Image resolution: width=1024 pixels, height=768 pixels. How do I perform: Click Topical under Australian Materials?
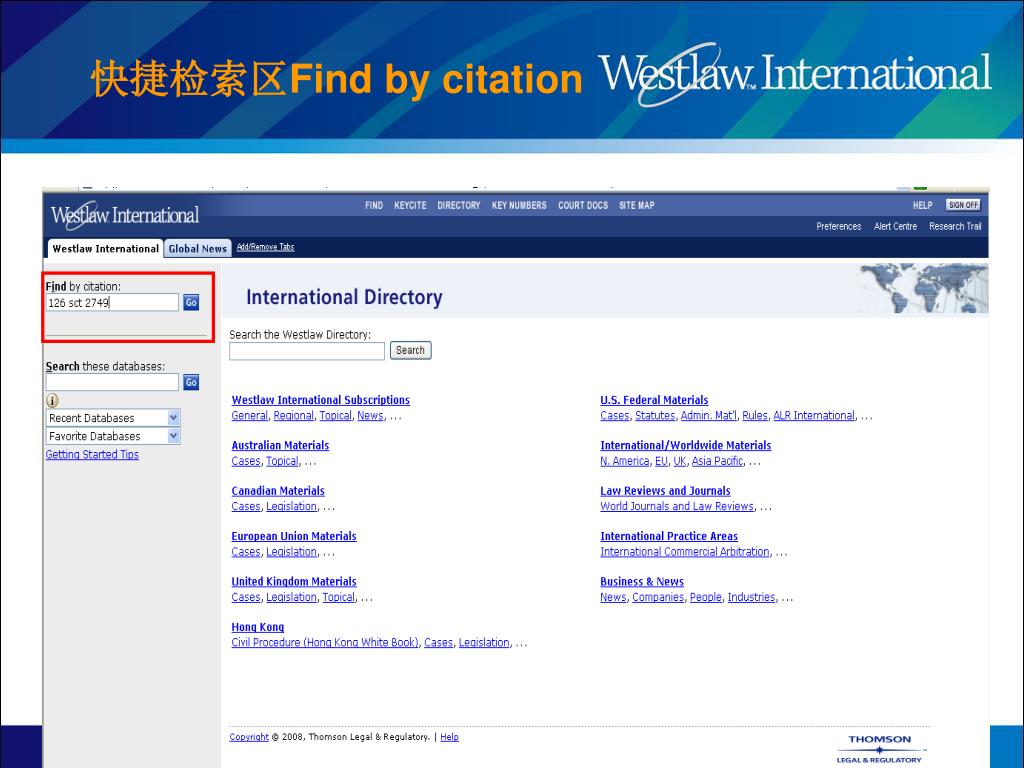click(x=282, y=461)
